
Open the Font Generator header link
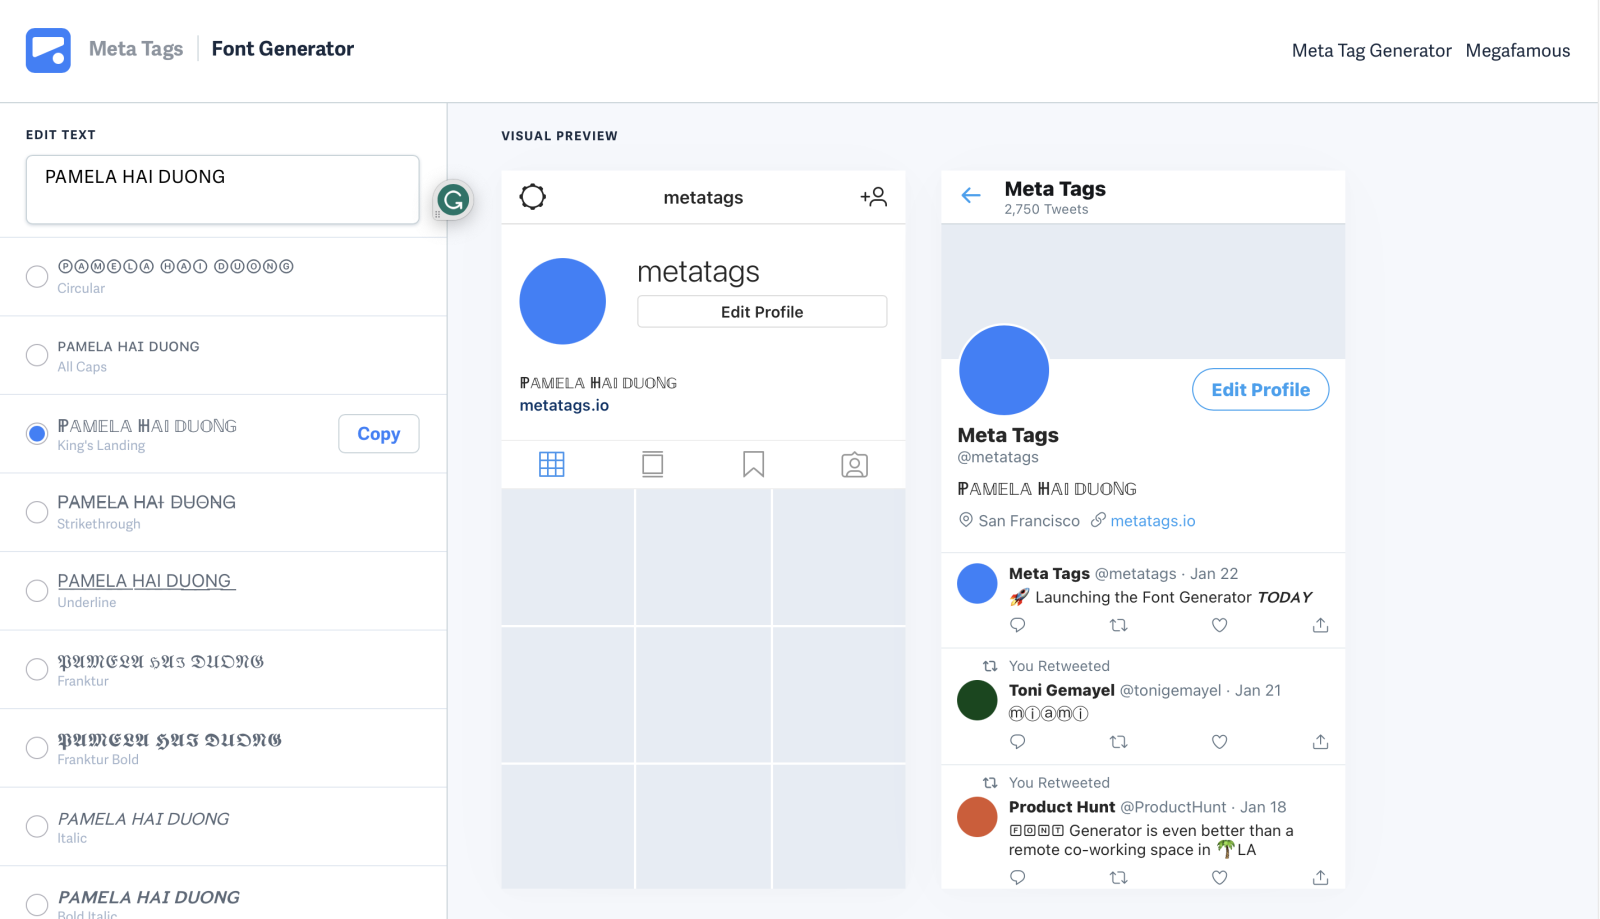(283, 49)
